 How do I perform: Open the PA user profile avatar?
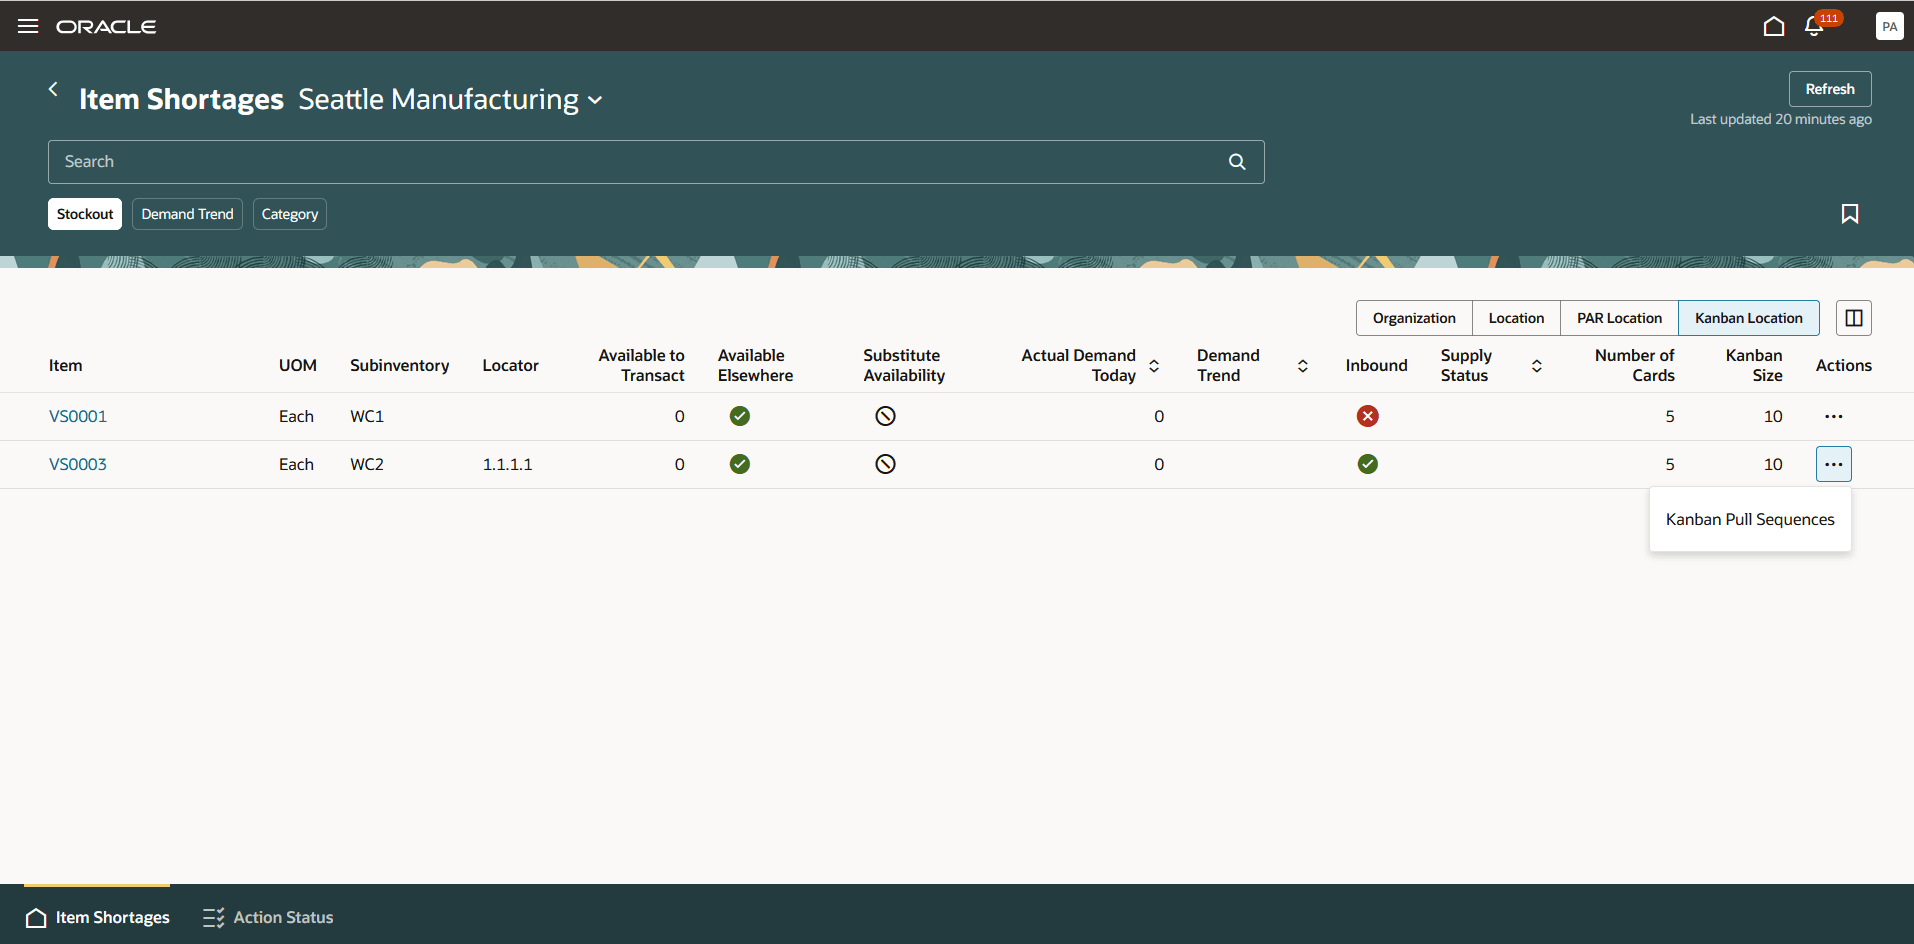click(x=1890, y=26)
